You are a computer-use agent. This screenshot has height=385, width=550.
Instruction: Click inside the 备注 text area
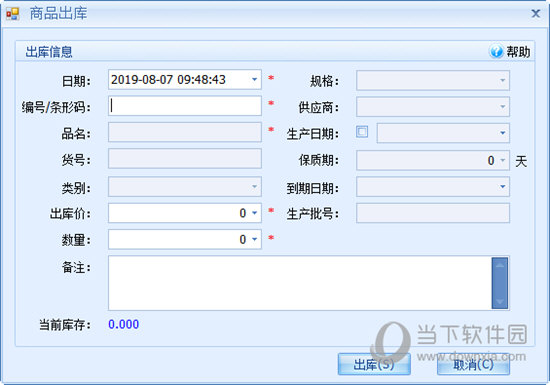[x=300, y=283]
